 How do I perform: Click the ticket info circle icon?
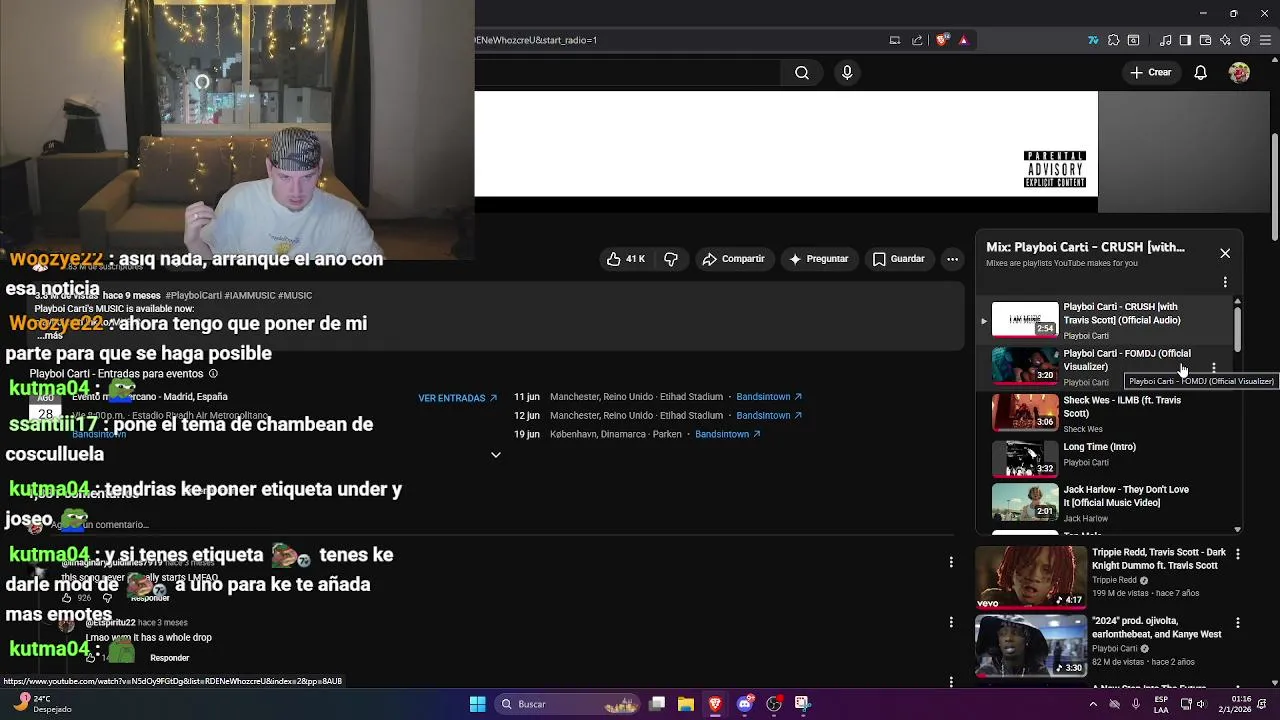coord(213,373)
